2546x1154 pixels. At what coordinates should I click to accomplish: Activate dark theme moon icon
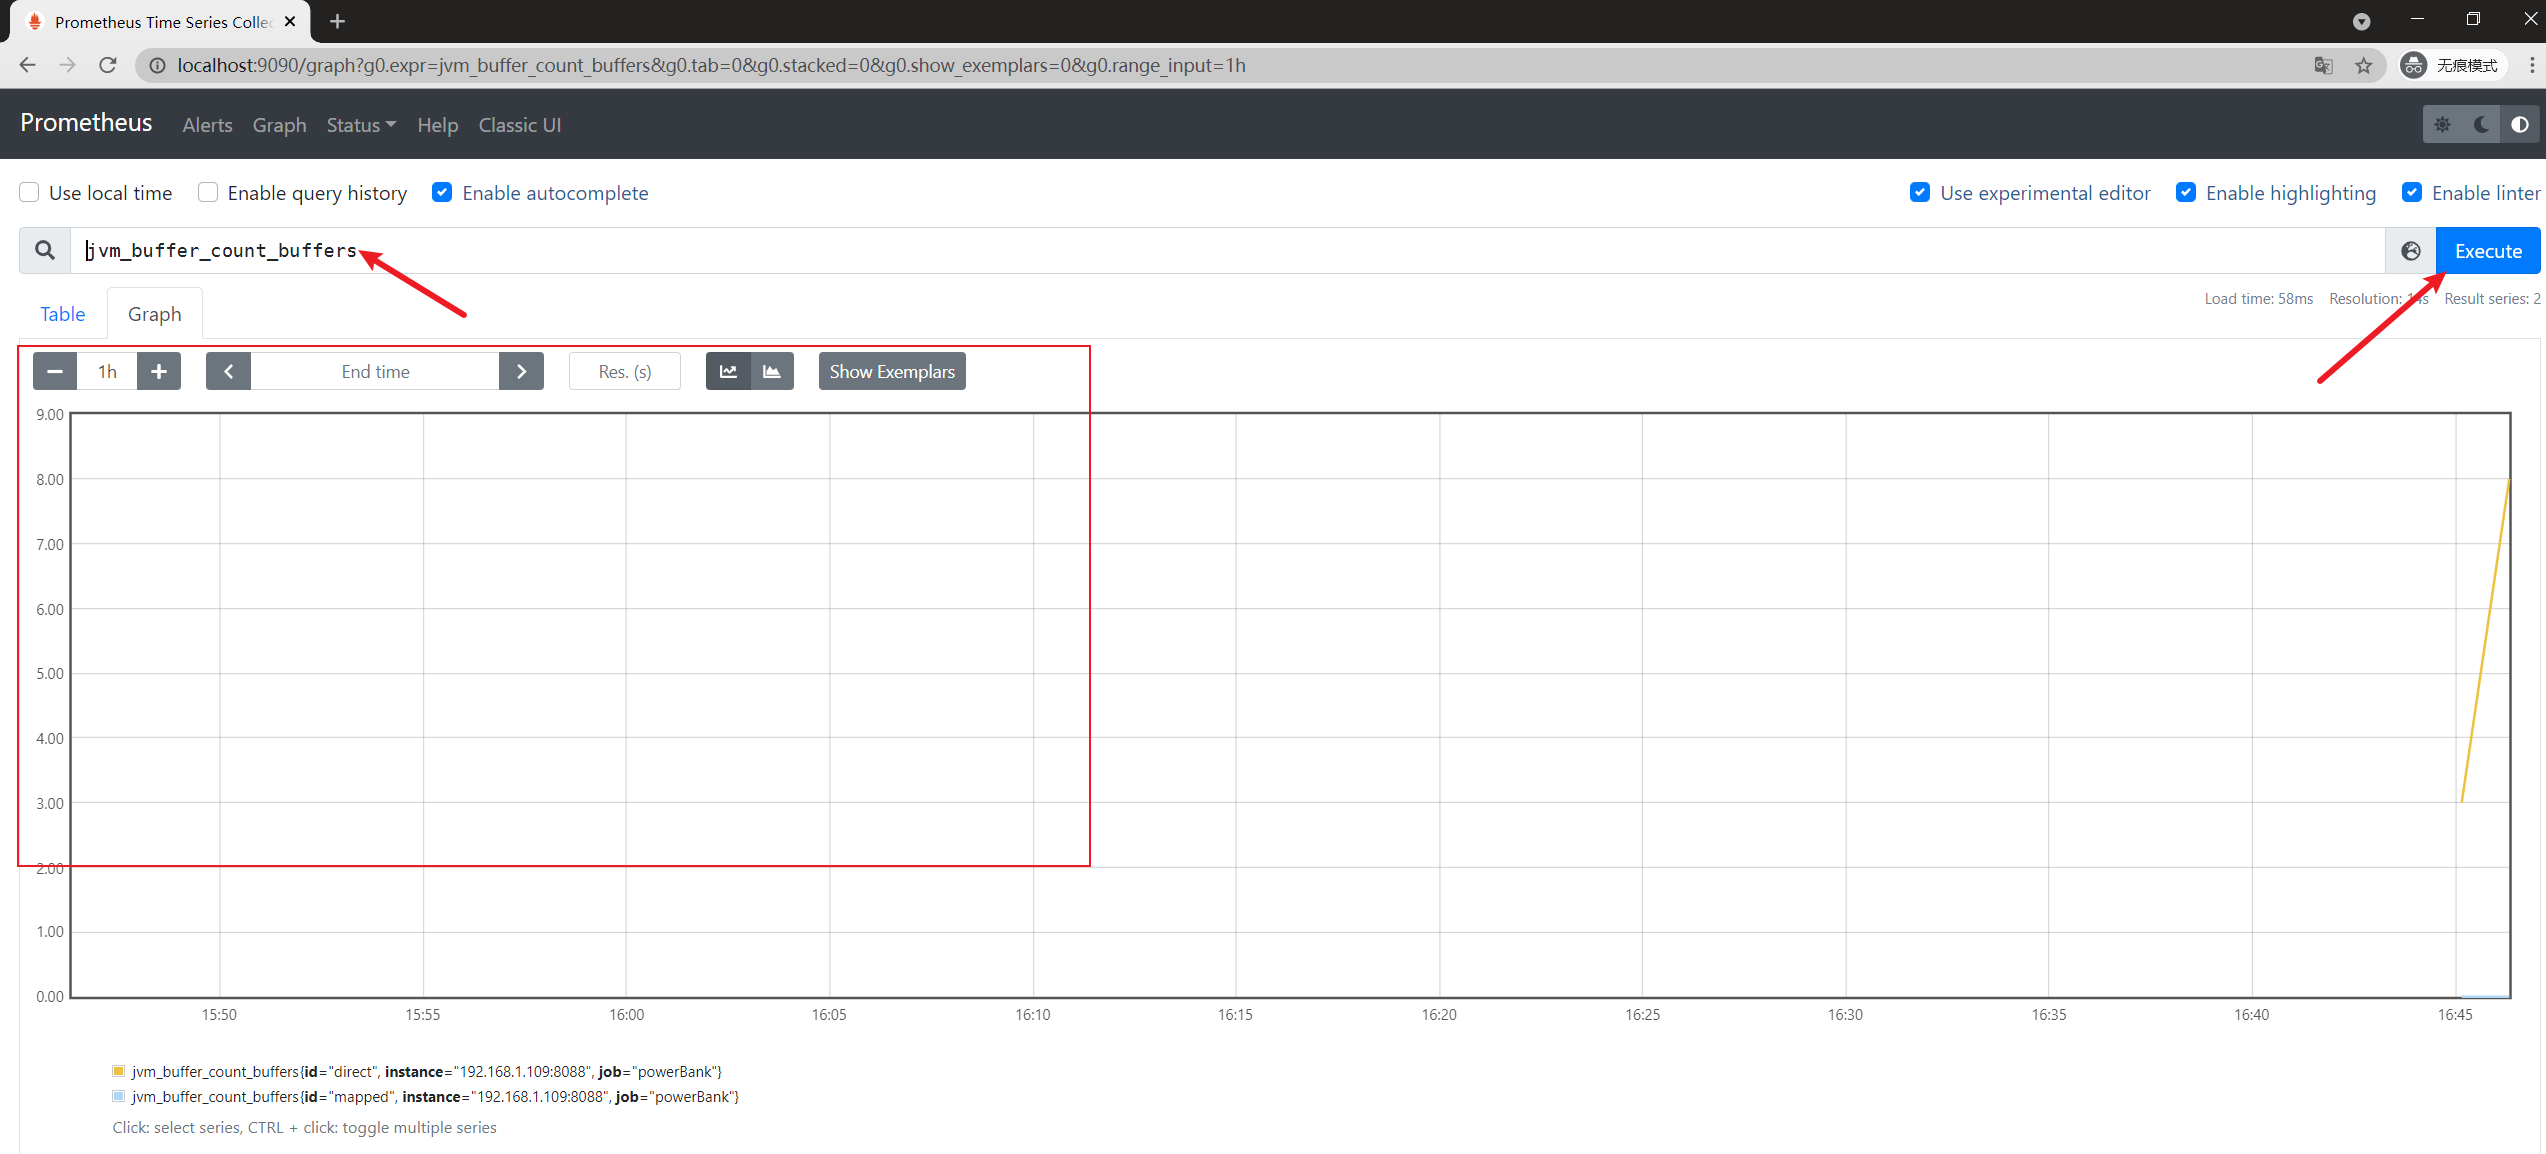pyautogui.click(x=2482, y=124)
